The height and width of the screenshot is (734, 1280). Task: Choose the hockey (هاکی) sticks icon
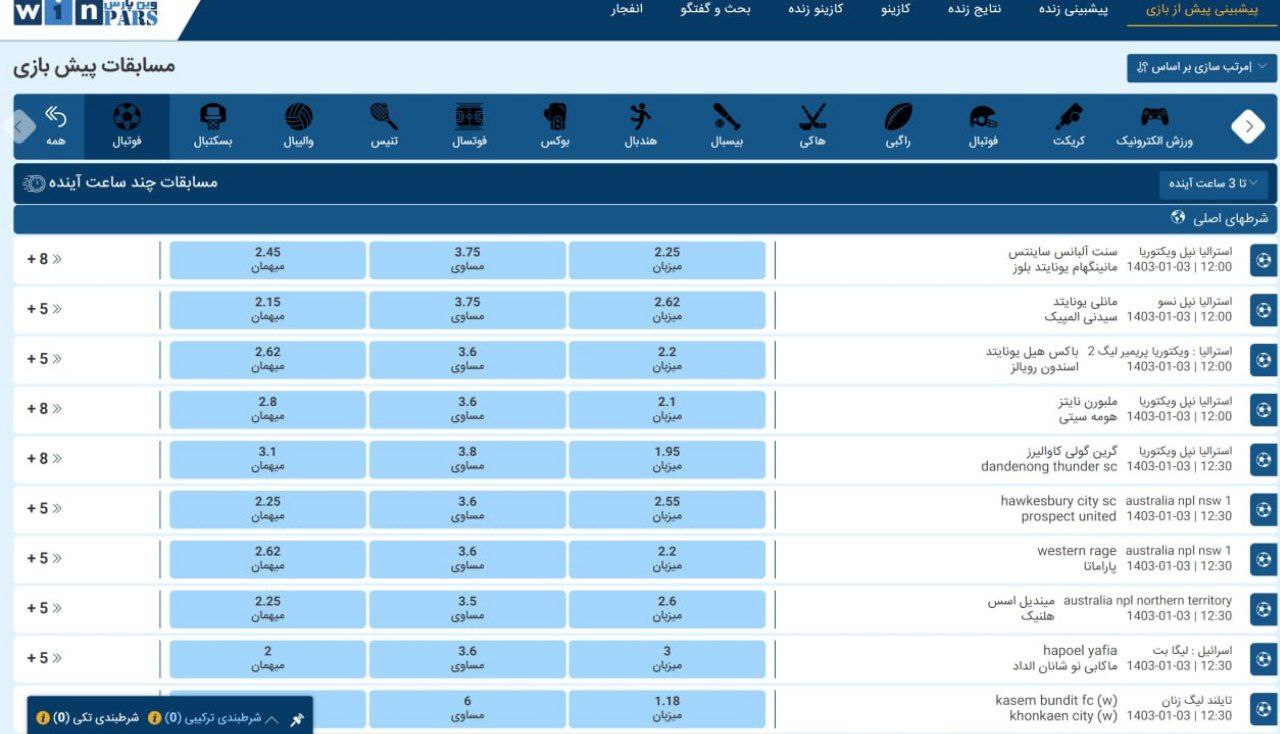(x=812, y=118)
